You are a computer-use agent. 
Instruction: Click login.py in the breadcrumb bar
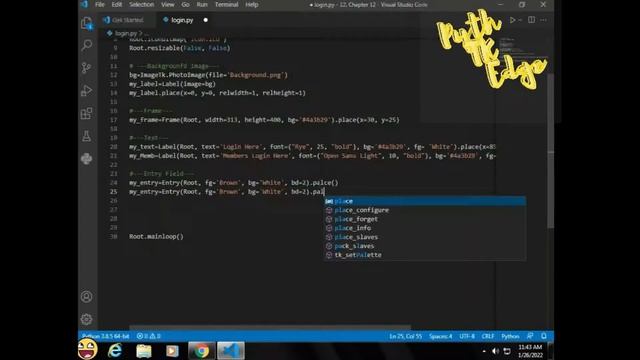[126, 33]
